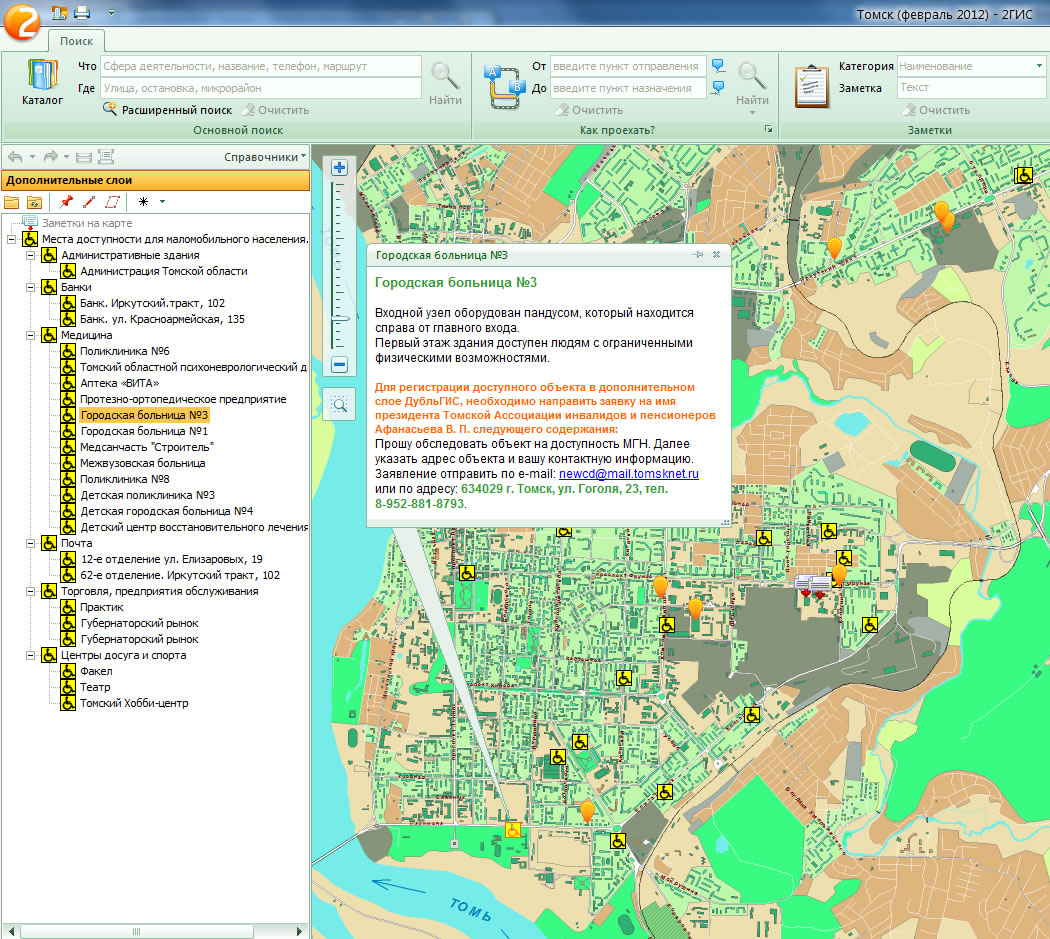Viewport: 1050px width, 939px height.
Task: Click the map zoom slider handle
Action: click(x=340, y=319)
